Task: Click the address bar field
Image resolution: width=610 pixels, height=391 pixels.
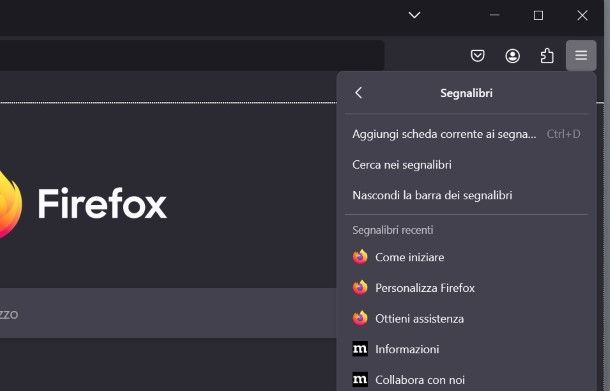Action: click(192, 56)
